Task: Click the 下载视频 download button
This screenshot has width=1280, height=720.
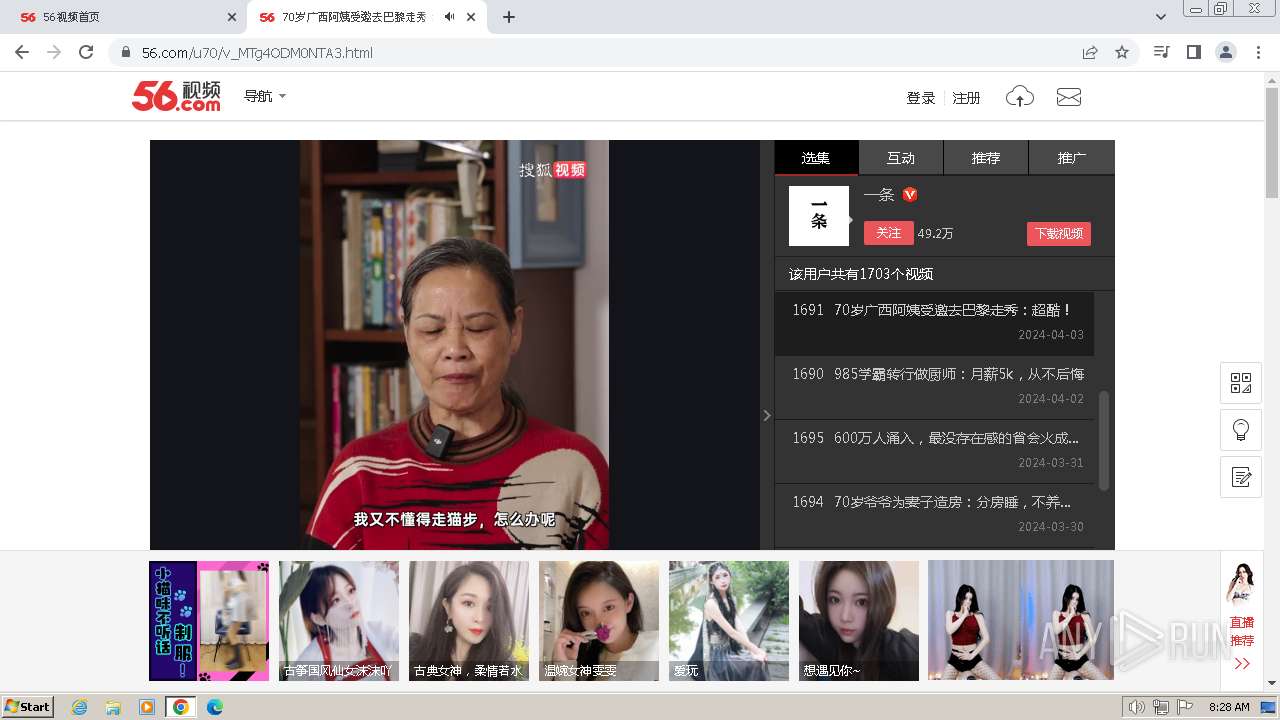Action: click(1059, 234)
